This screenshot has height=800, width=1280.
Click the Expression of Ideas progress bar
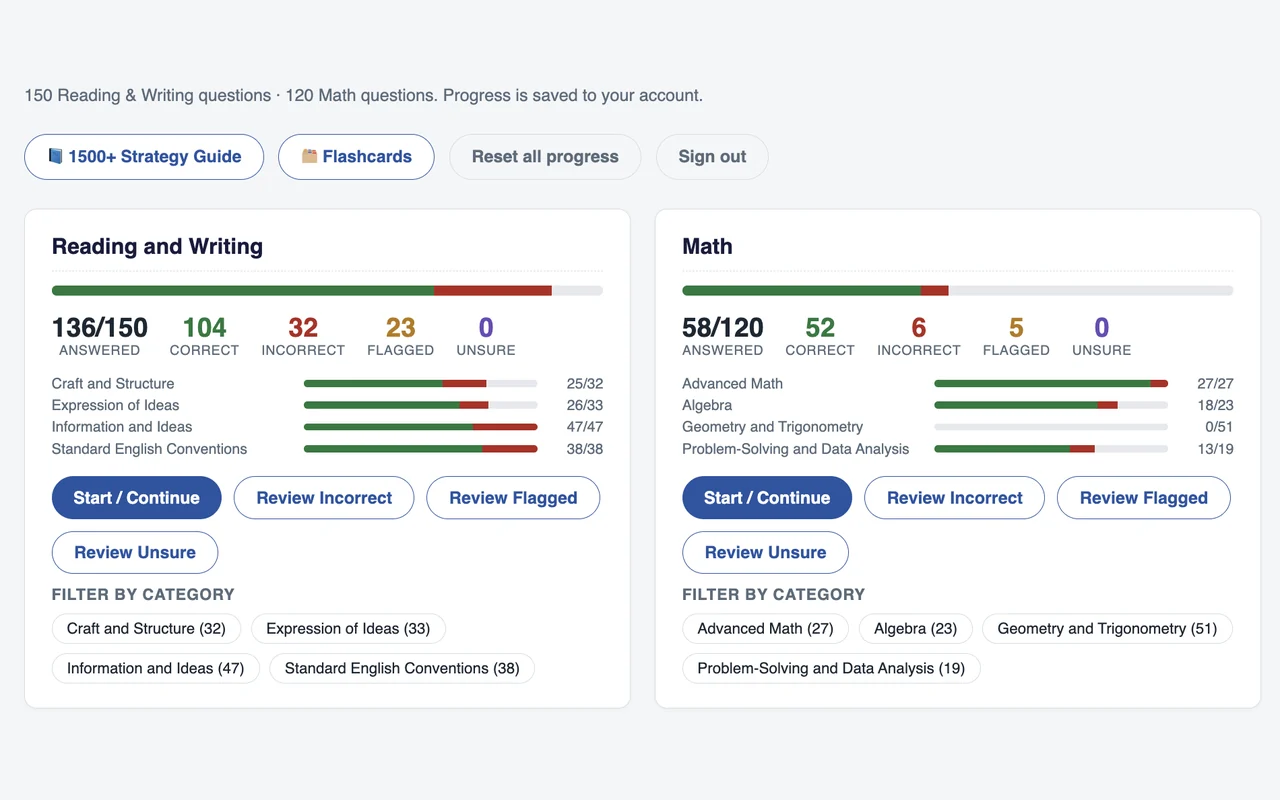[420, 406]
